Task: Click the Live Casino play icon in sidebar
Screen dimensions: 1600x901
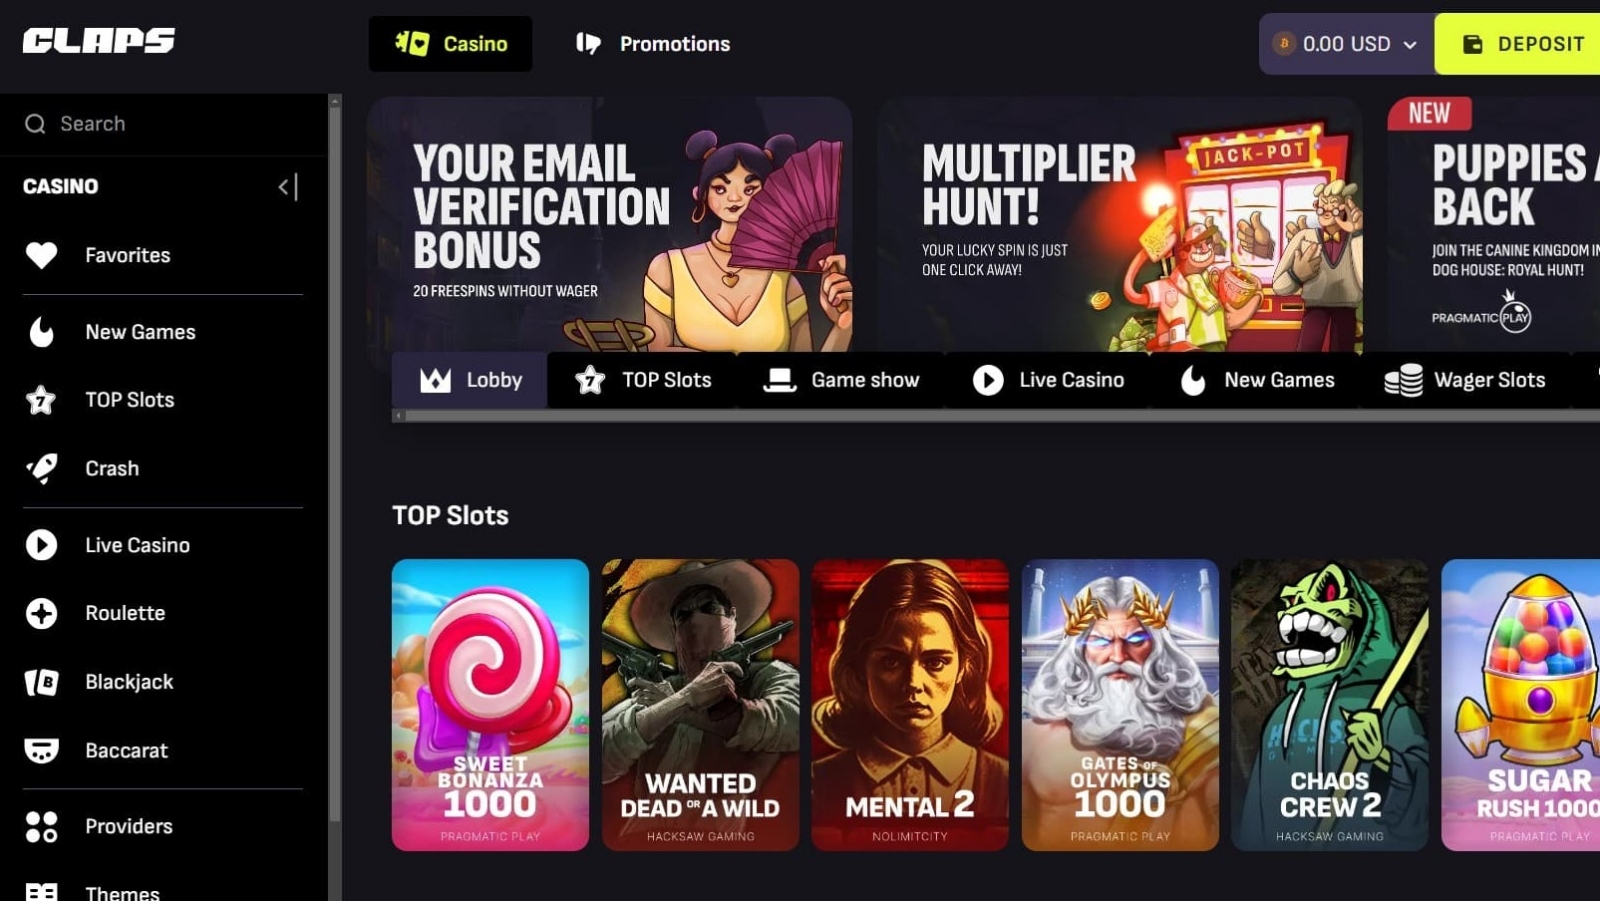Action: (x=41, y=545)
